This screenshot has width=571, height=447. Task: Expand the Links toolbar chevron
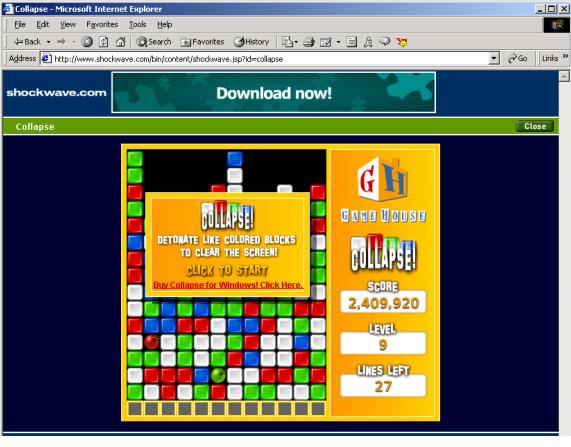[565, 56]
